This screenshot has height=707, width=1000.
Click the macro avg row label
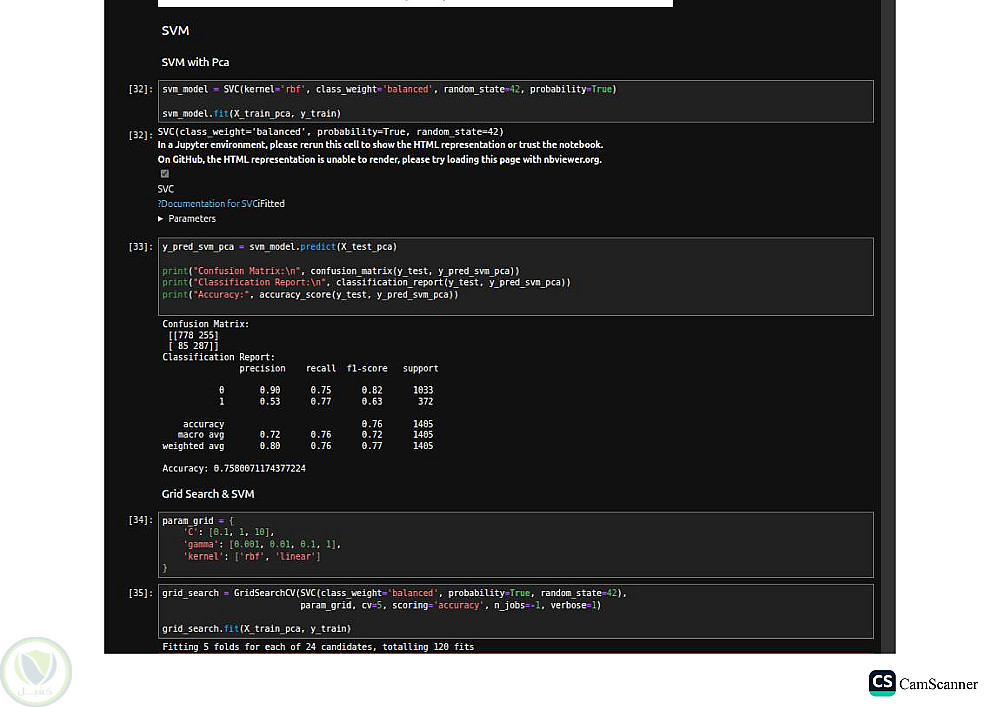click(x=201, y=435)
